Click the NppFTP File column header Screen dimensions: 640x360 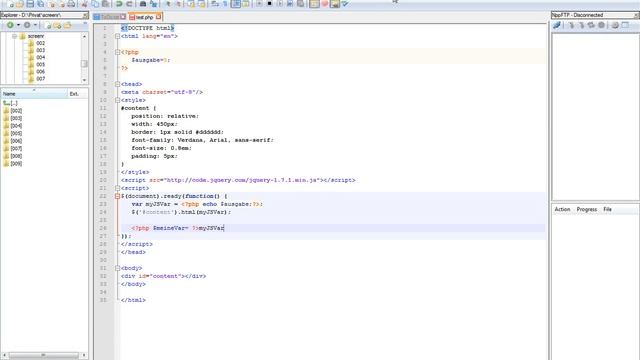point(607,209)
